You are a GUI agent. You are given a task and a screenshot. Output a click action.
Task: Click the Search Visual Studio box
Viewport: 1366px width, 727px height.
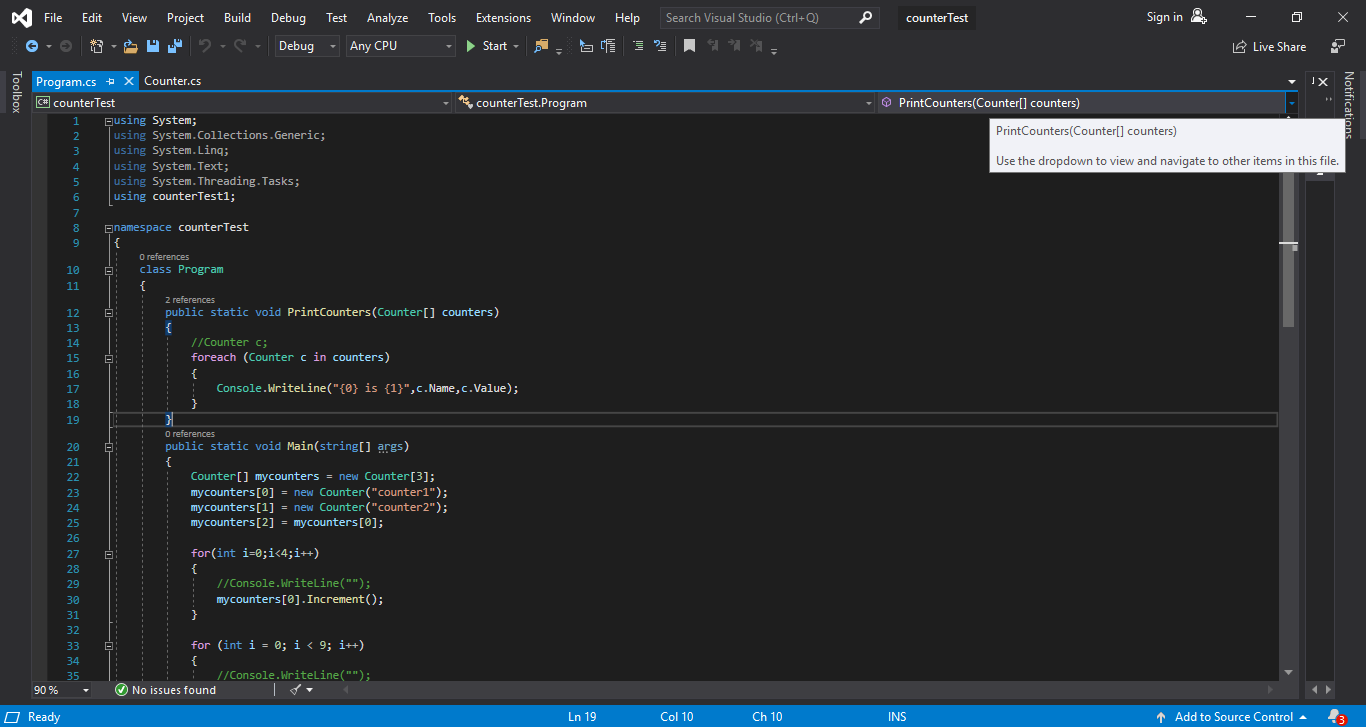pos(758,17)
